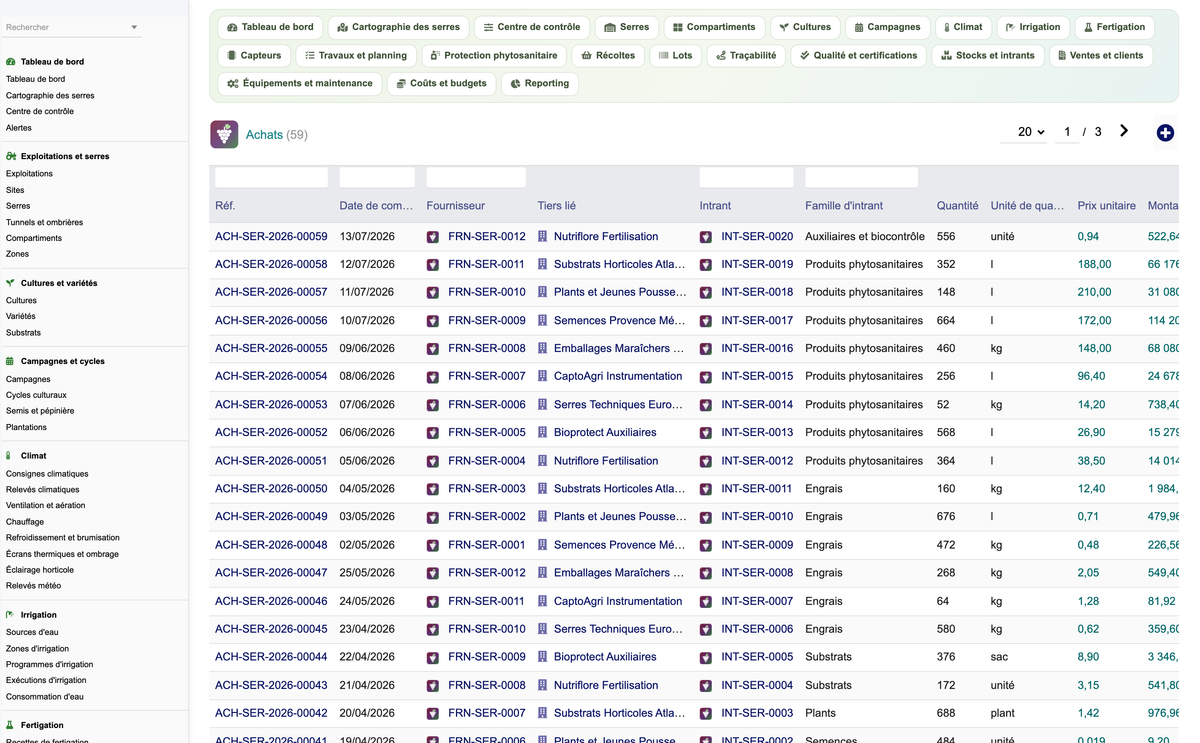Click the Fournisseur column filter field
The width and height of the screenshot is (1200, 743).
(476, 178)
